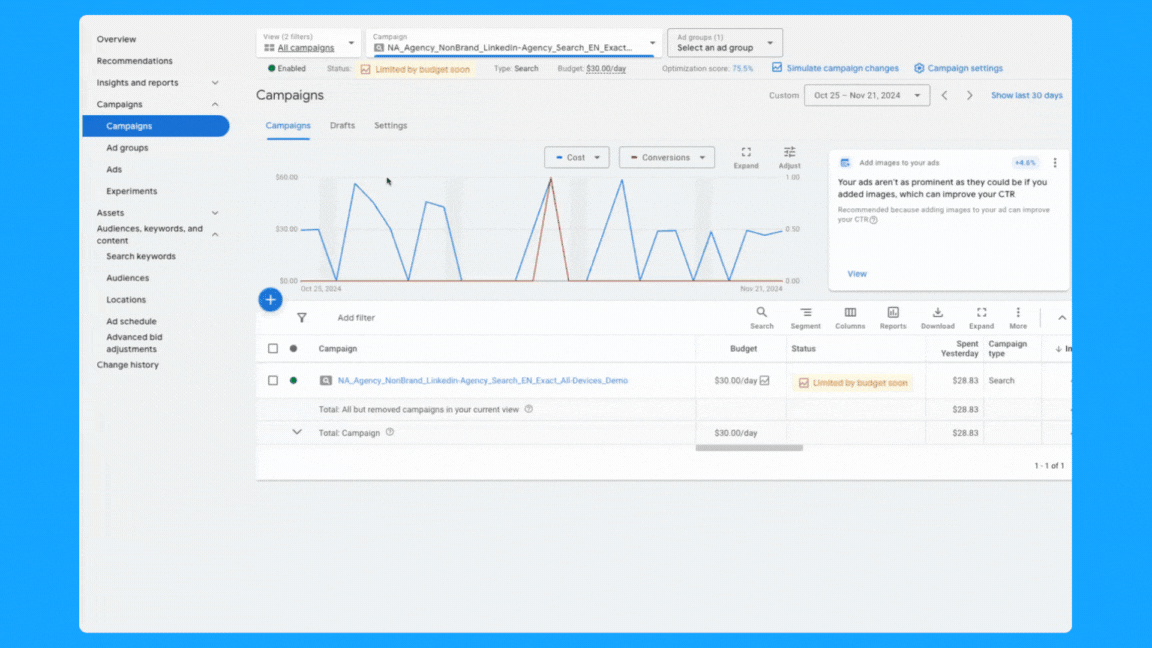Screen dimensions: 1152x648
Task: Open the Reports tool
Action: (893, 318)
